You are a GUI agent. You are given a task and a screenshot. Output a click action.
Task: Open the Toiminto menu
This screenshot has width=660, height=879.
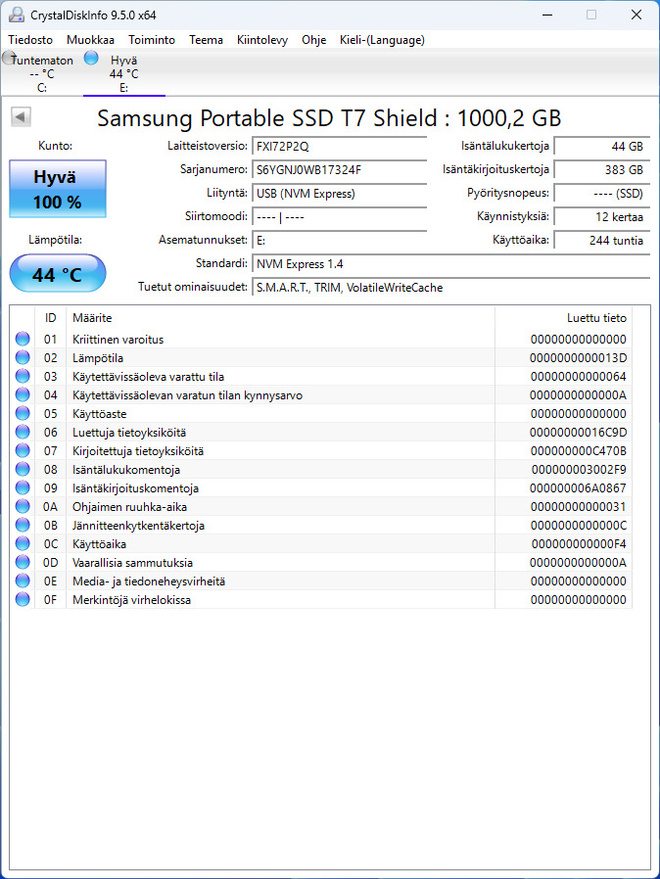(151, 40)
